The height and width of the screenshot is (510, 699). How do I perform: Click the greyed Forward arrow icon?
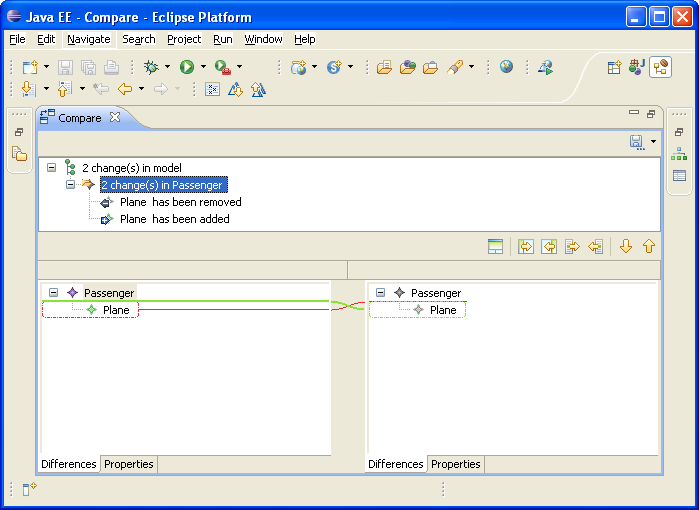coord(160,89)
